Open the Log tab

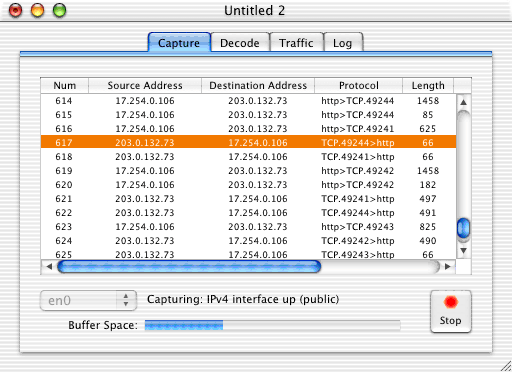343,42
